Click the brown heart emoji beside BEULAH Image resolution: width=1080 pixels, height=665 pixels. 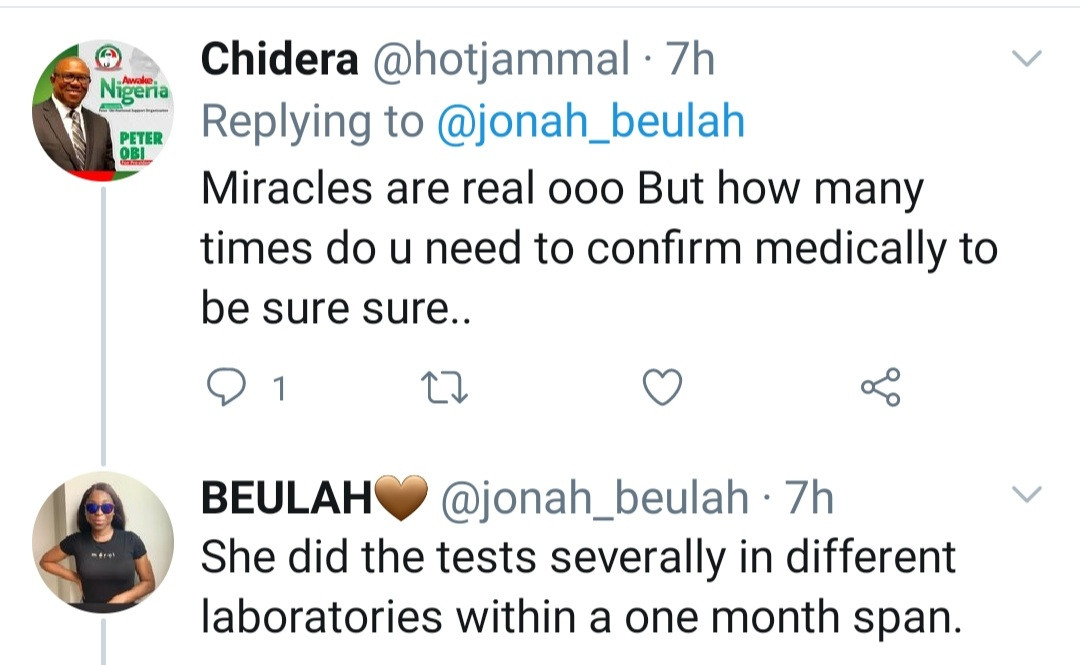403,497
